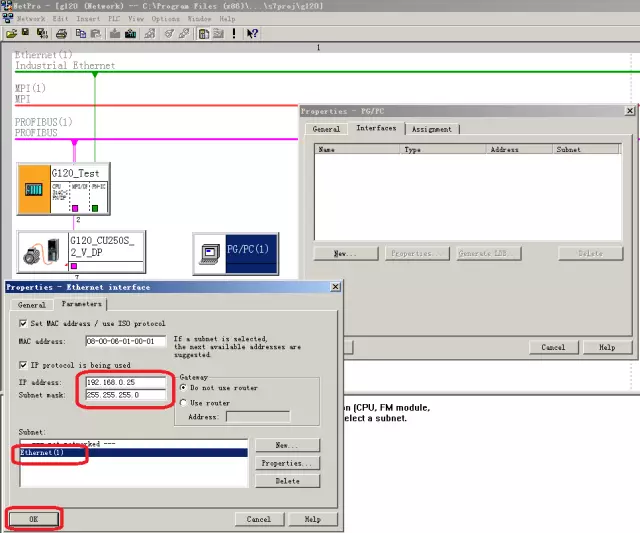The width and height of the screenshot is (640, 533).
Task: Select the G120_Test station icon
Action: [33, 191]
